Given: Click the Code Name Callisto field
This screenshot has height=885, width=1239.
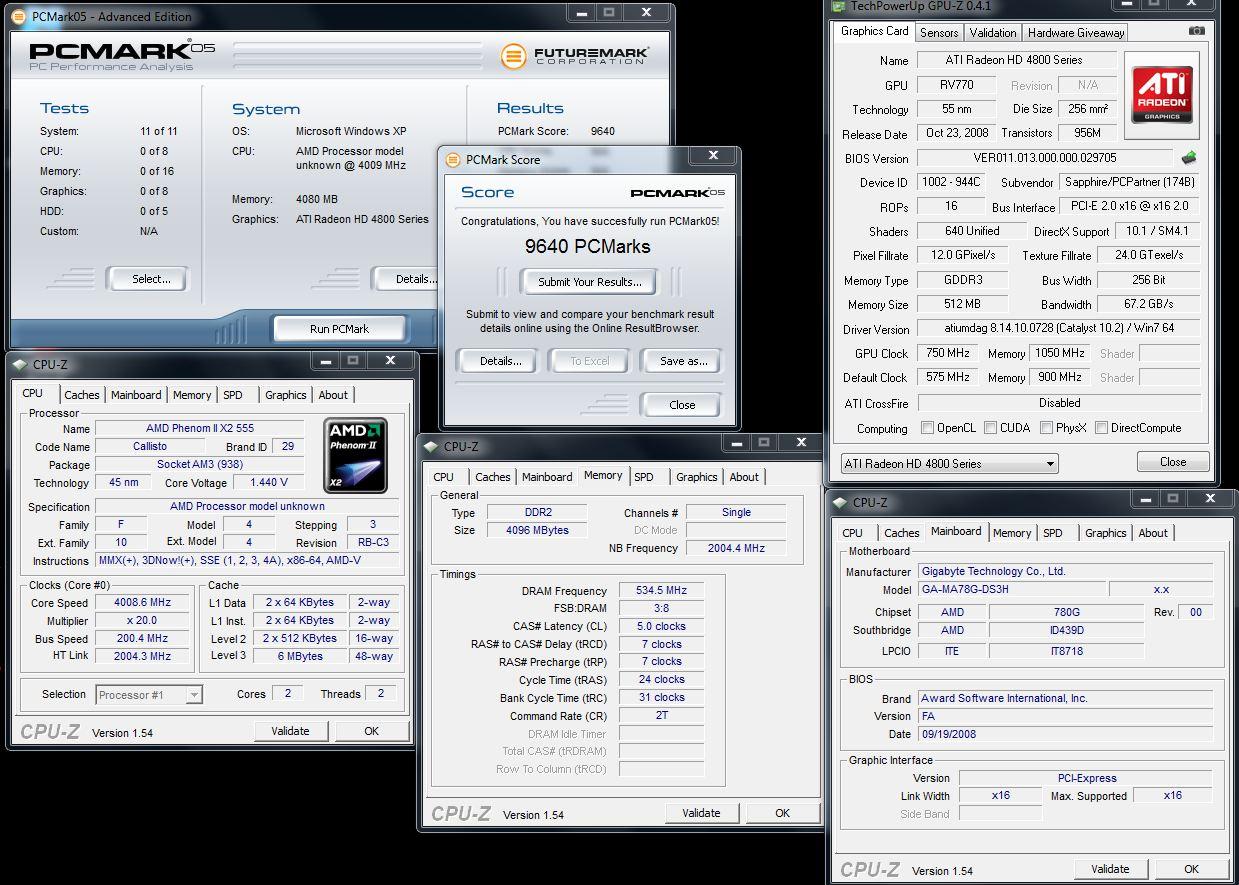Looking at the screenshot, I should coord(150,447).
